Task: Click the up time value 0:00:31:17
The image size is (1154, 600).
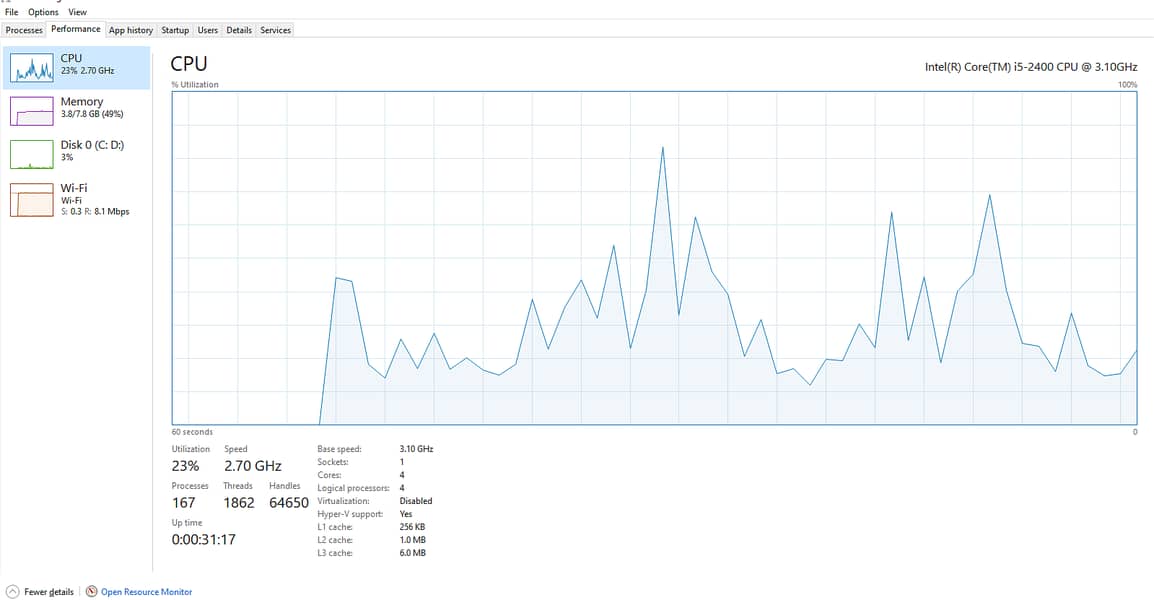Action: pyautogui.click(x=204, y=540)
